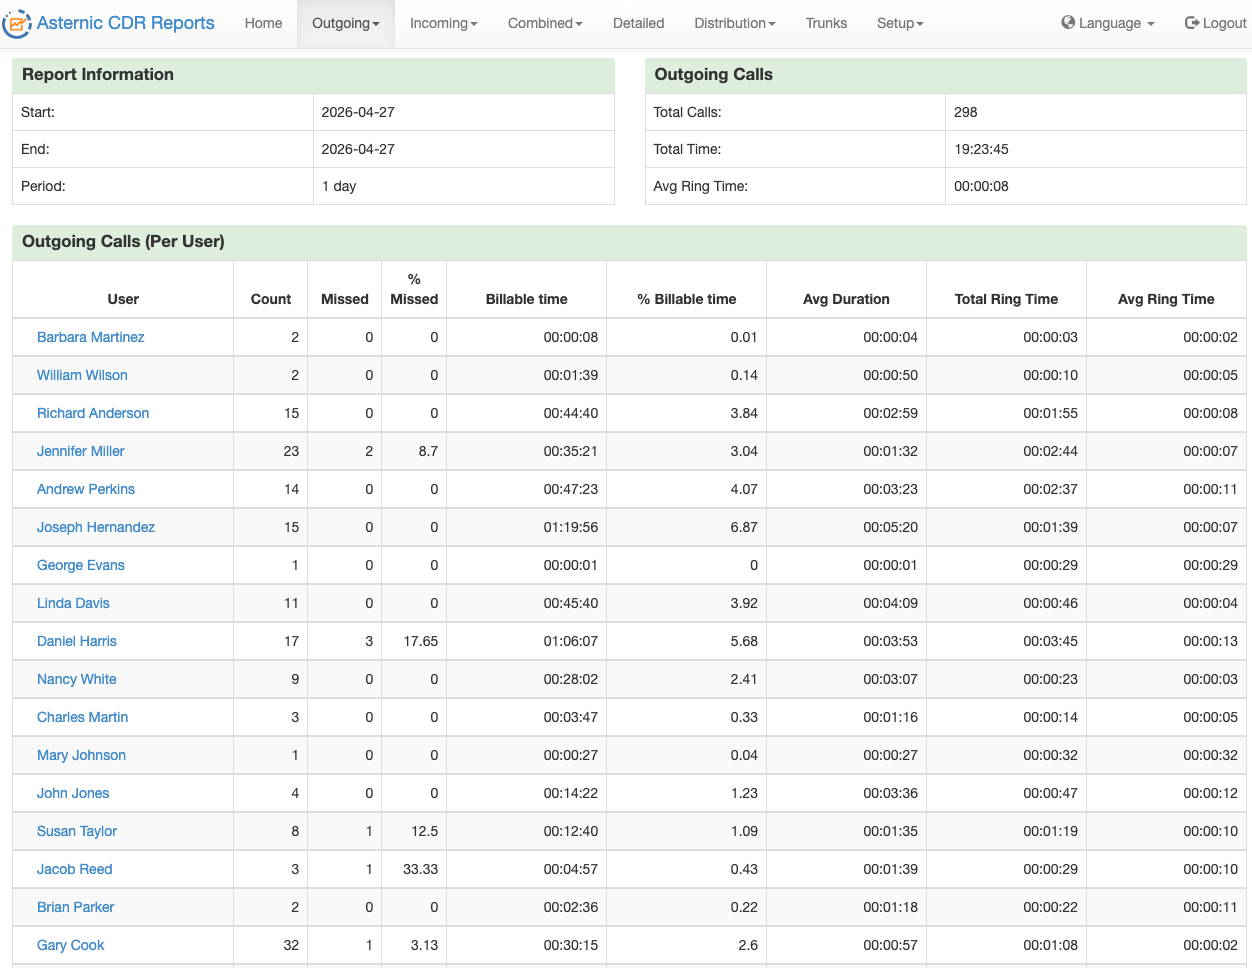
Task: Click the Asternic logo icon
Action: click(17, 23)
